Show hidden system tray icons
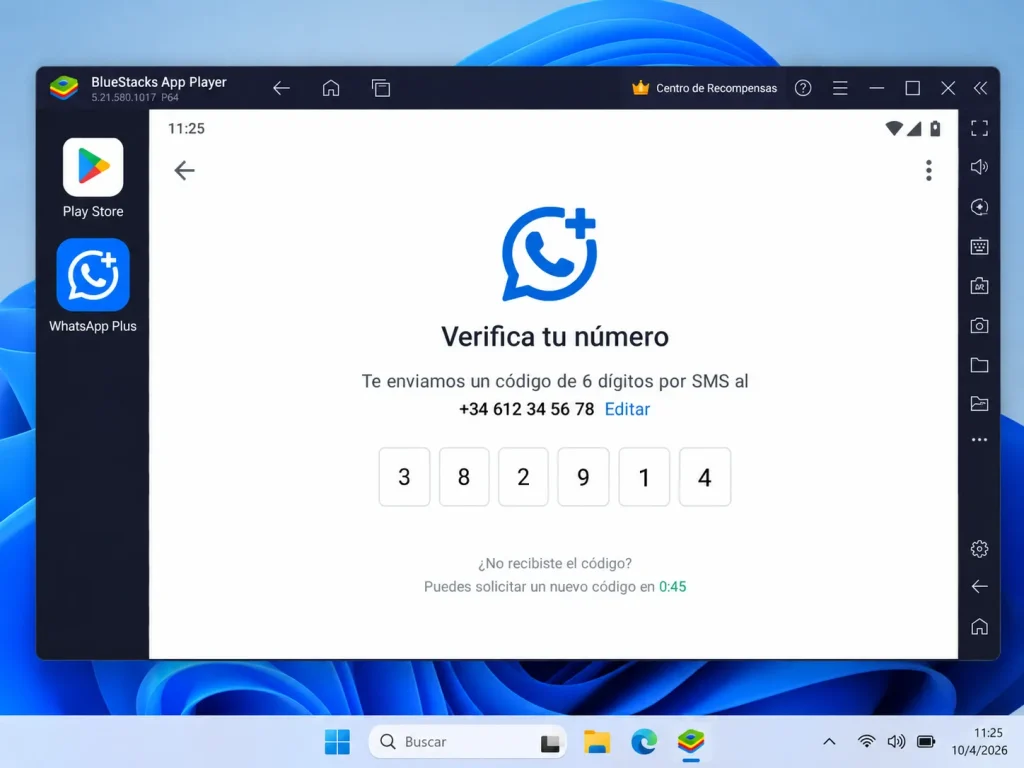Viewport: 1024px width, 768px height. (829, 741)
